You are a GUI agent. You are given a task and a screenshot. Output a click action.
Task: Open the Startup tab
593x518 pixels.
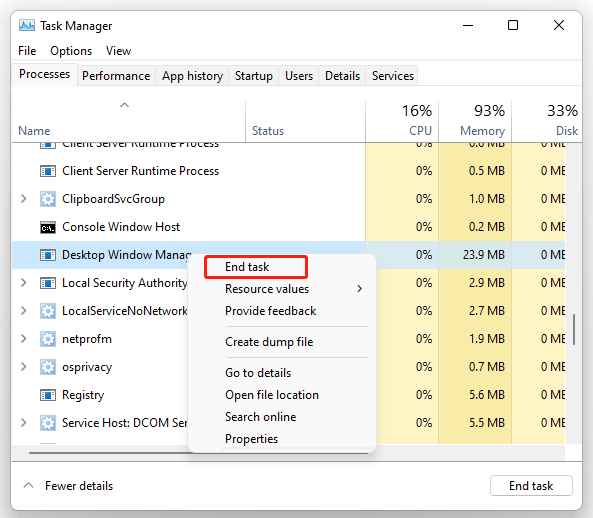point(254,76)
